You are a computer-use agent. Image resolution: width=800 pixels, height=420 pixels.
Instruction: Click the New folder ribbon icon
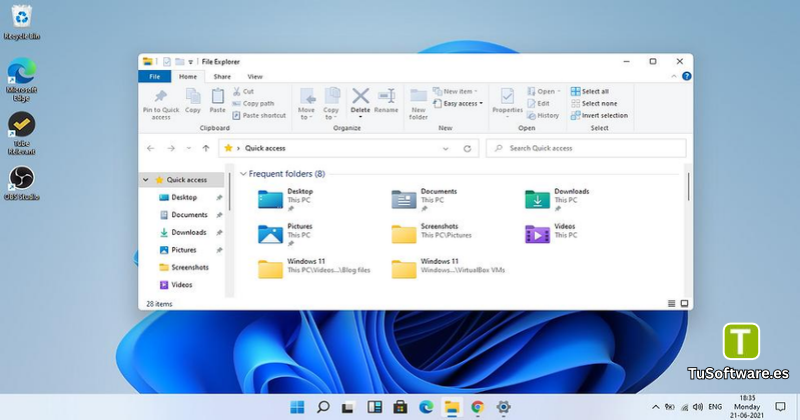point(418,104)
